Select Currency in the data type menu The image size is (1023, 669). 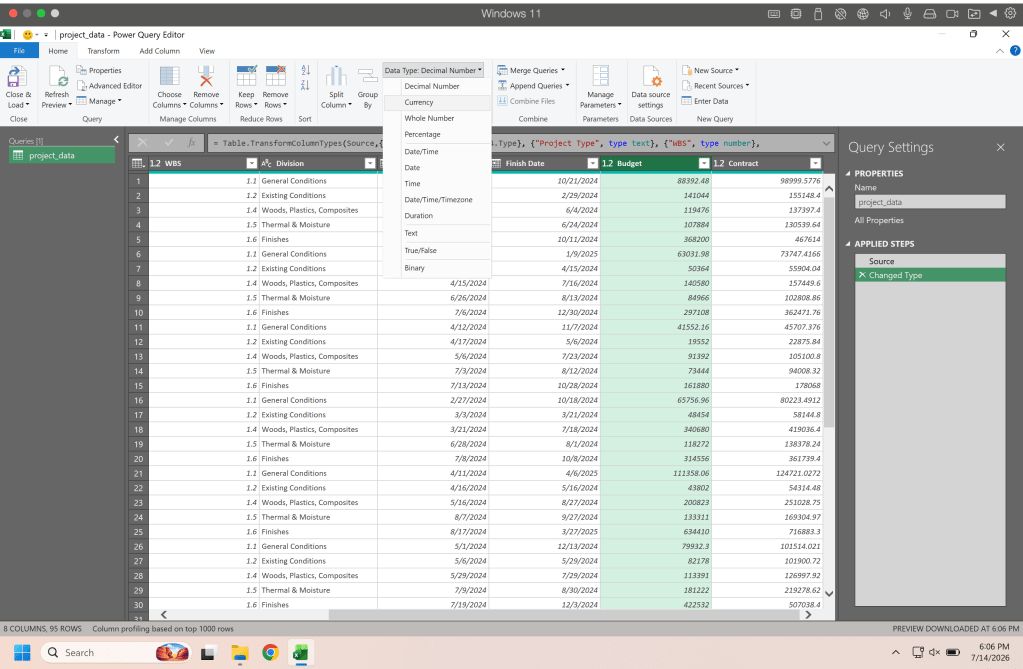(437, 102)
